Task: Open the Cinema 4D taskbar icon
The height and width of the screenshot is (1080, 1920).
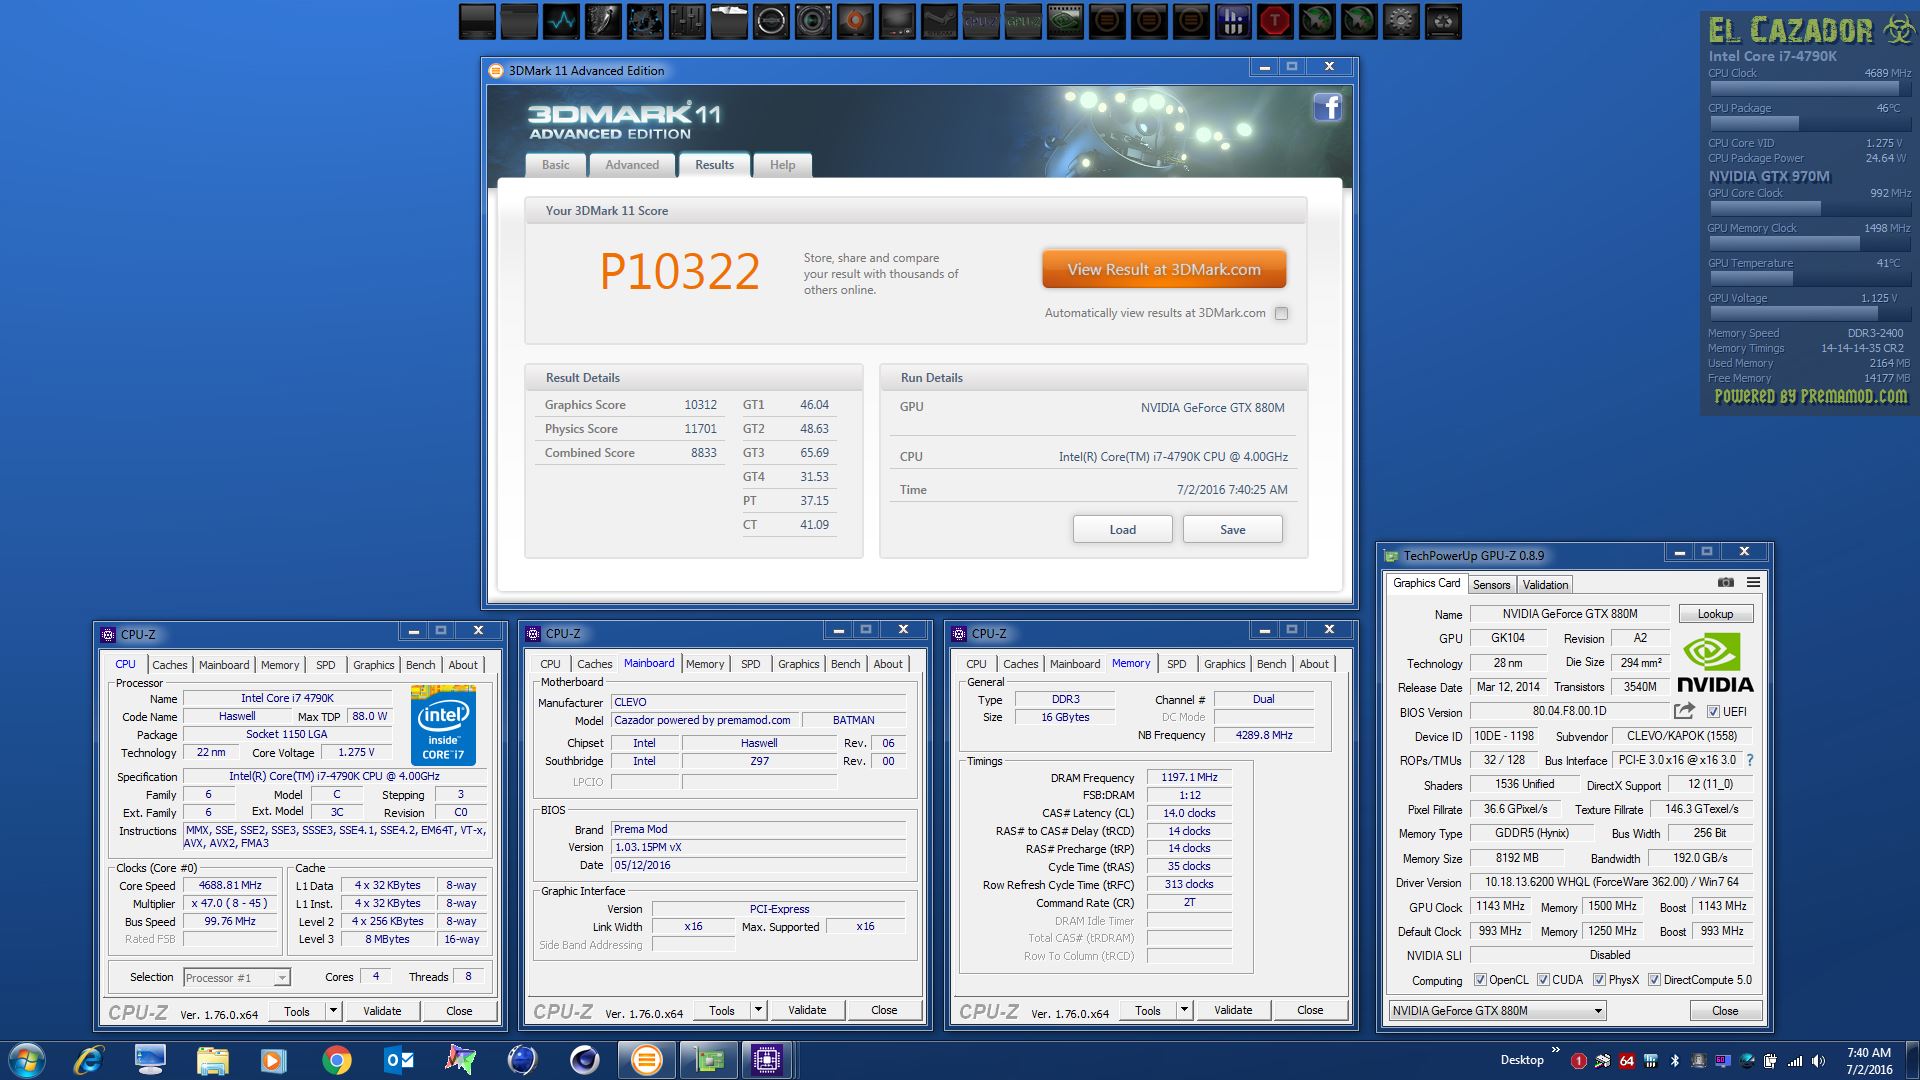Action: 584,1060
